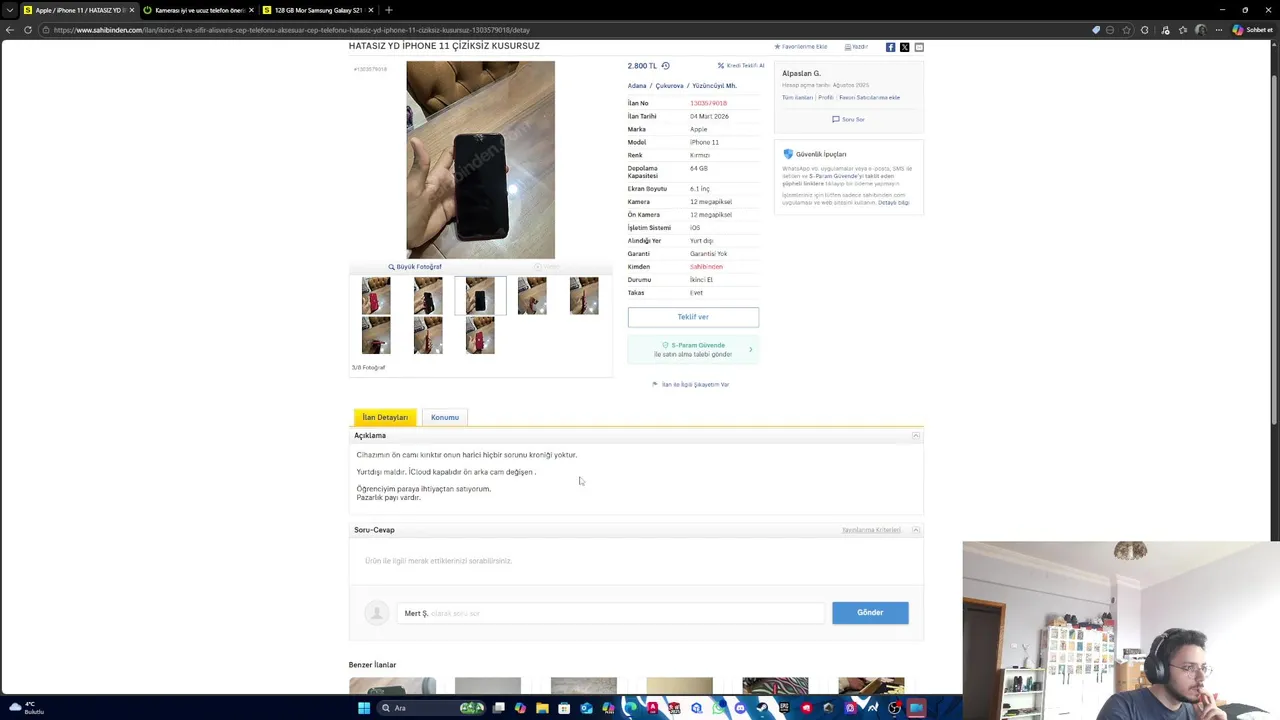Open Outlook from taskbar
This screenshot has height=720, width=1280.
click(586, 708)
